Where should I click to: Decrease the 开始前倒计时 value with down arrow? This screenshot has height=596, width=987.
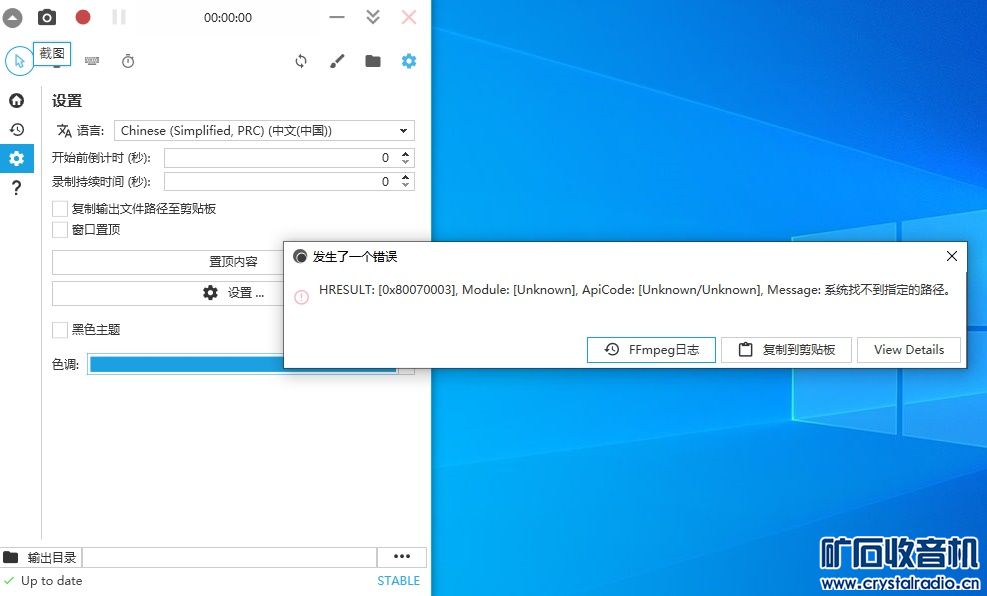tap(405, 162)
